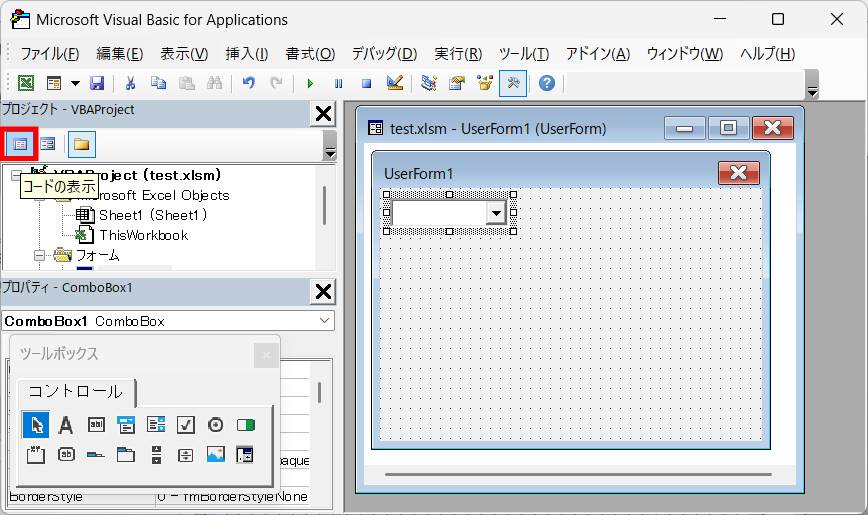Open the Object Browser icon
Screen dimensions: 868x515
click(485, 84)
